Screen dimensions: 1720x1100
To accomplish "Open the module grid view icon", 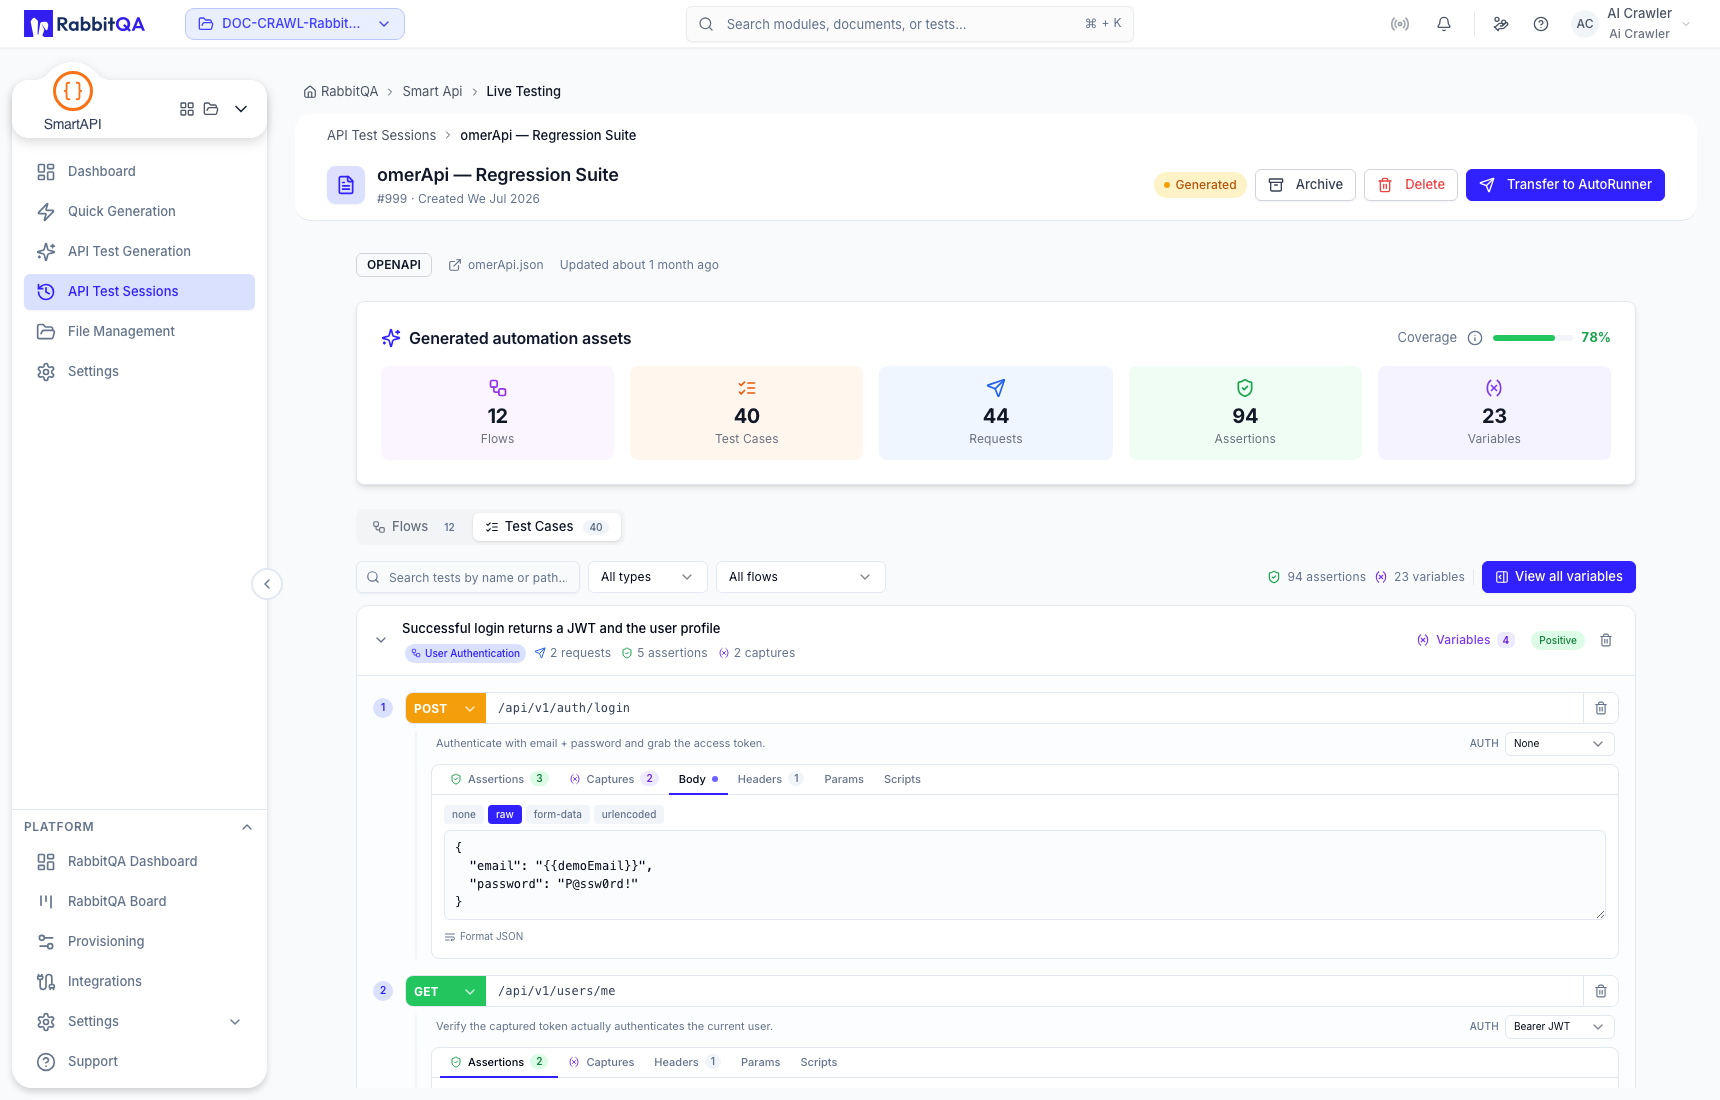I will point(187,109).
